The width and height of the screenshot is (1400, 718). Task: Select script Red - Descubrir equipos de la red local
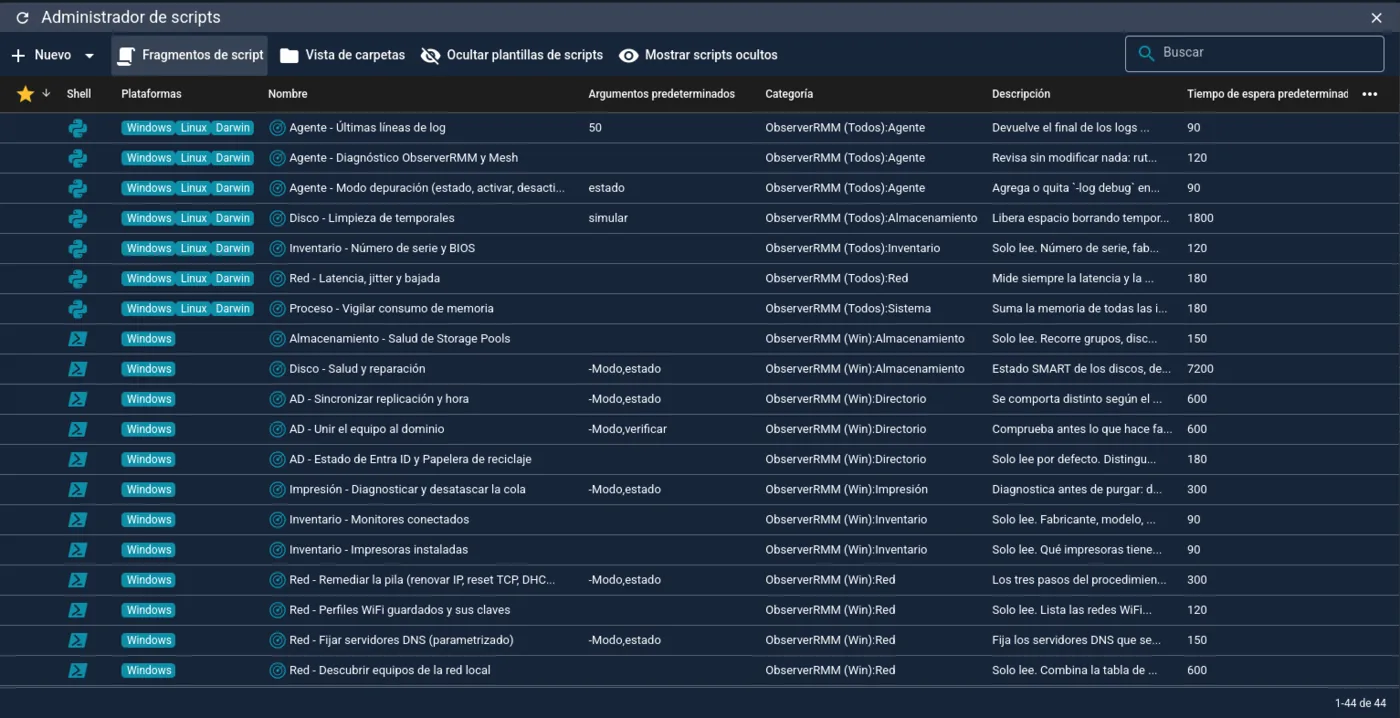tap(390, 670)
